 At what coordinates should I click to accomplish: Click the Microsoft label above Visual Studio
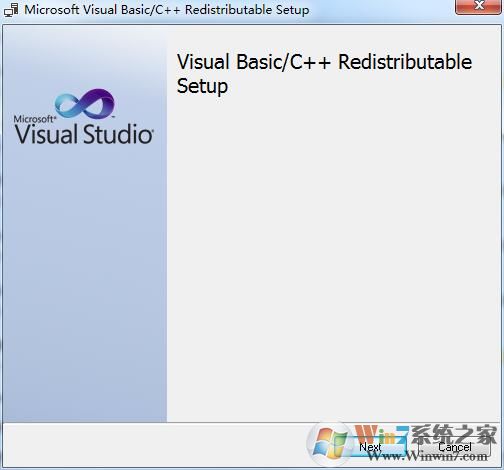(34, 119)
